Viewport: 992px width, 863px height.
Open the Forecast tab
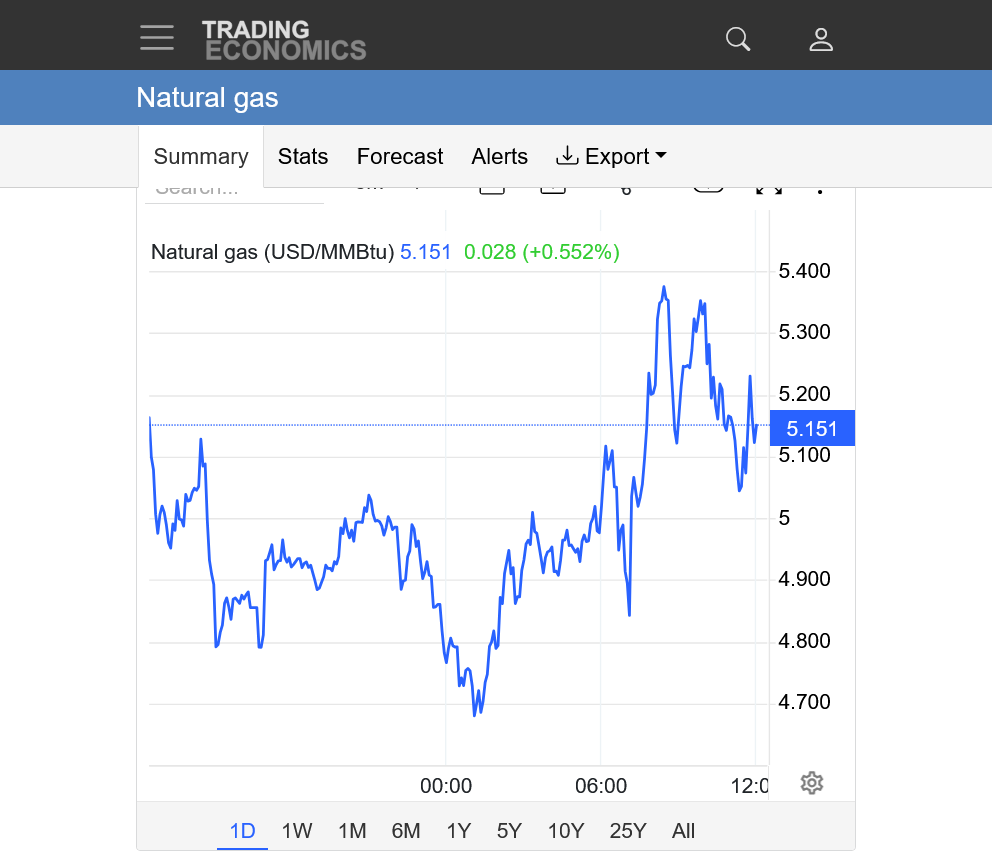pyautogui.click(x=400, y=156)
